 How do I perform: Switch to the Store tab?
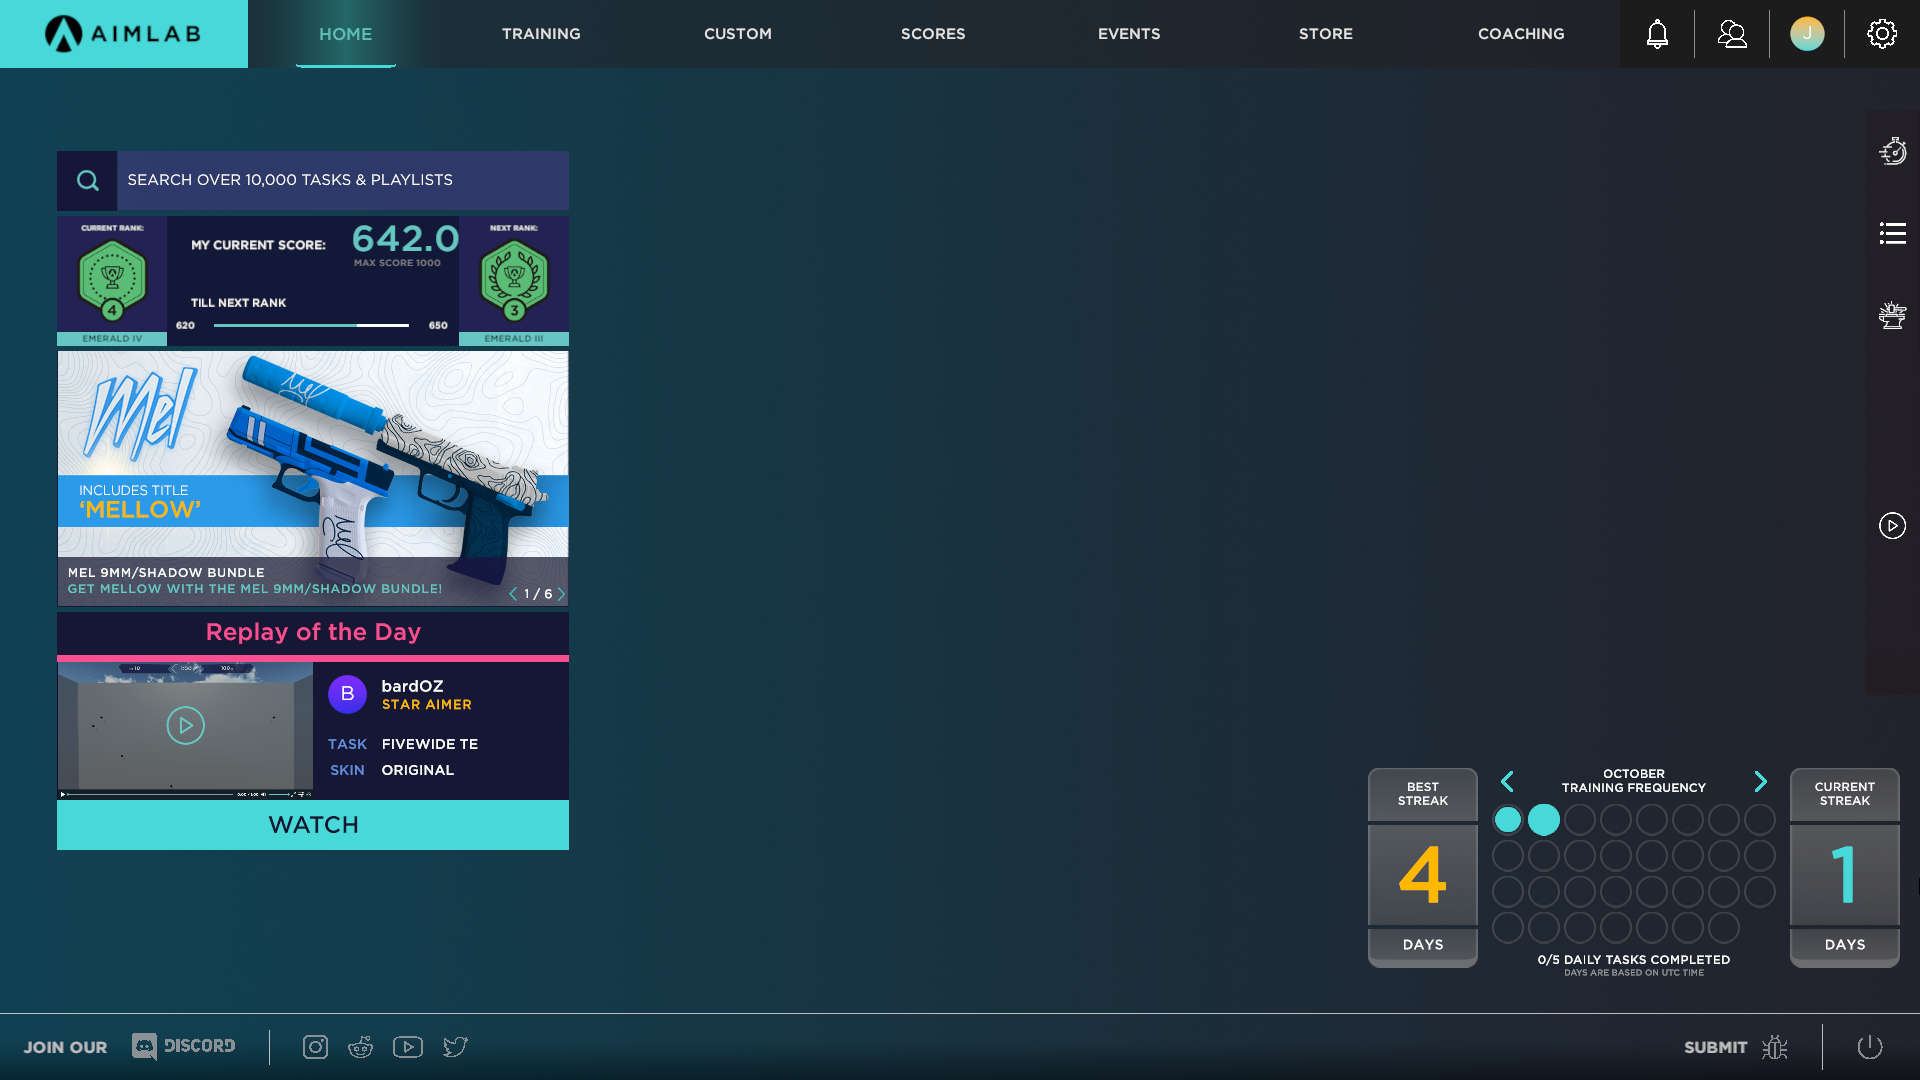1326,34
